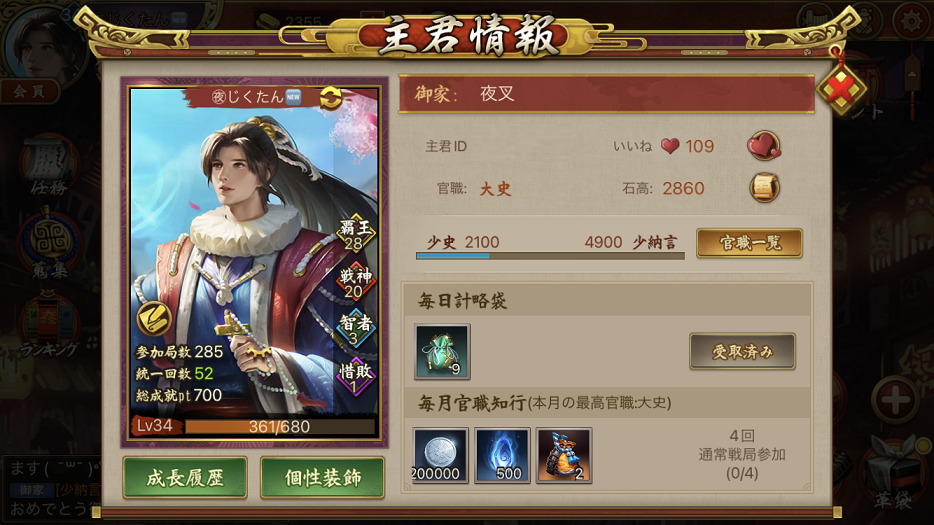Image resolution: width=934 pixels, height=525 pixels.
Task: Click the 覇王 28 title badge
Action: pos(356,234)
